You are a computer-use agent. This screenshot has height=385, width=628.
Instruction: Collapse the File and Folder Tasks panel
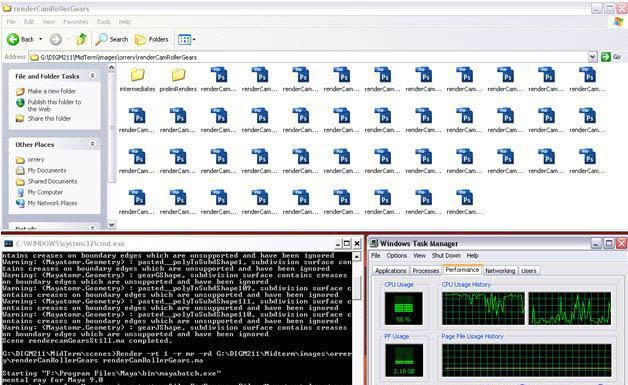pos(93,76)
